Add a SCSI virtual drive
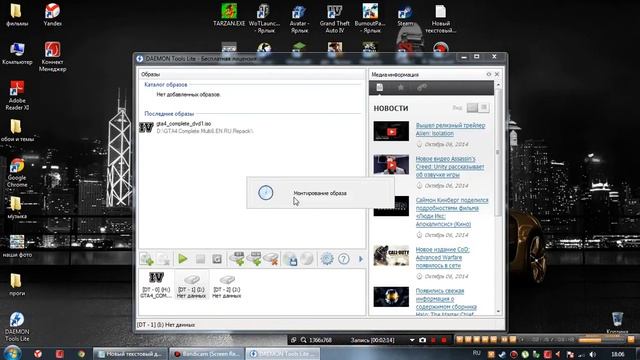Screen dimensions: 640x360 254,259
